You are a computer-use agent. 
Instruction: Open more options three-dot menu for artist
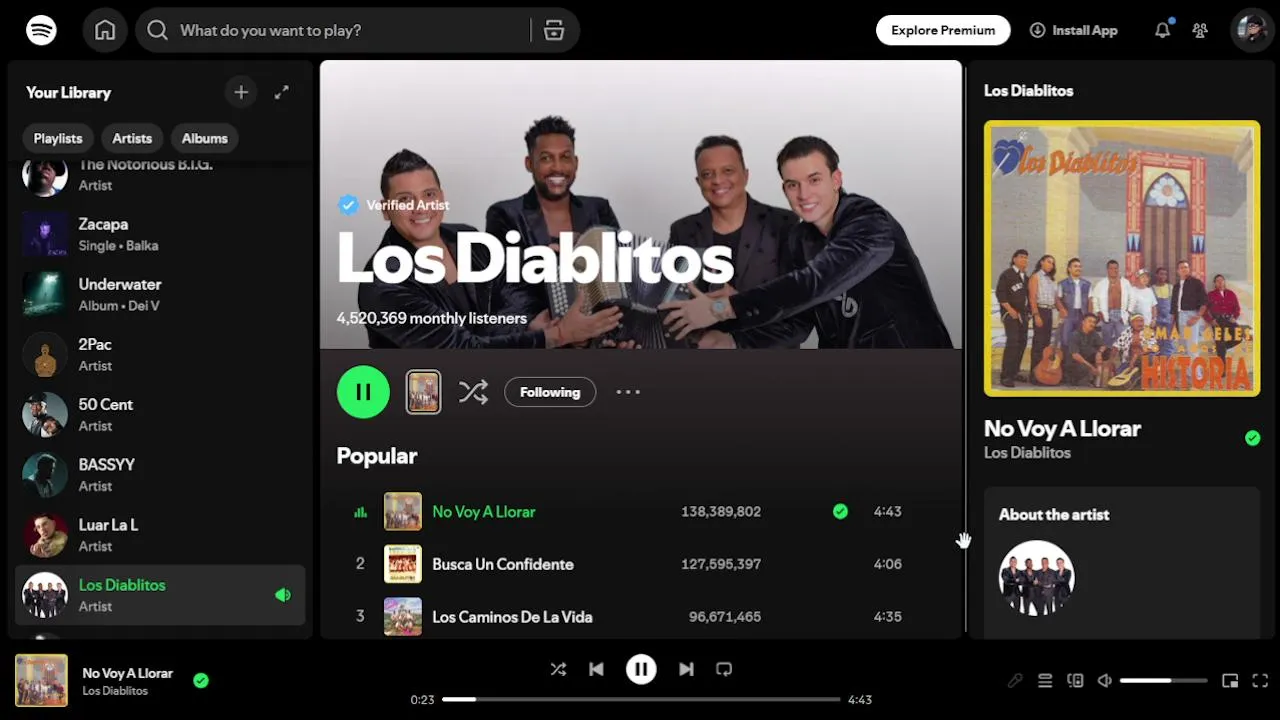[x=628, y=392]
